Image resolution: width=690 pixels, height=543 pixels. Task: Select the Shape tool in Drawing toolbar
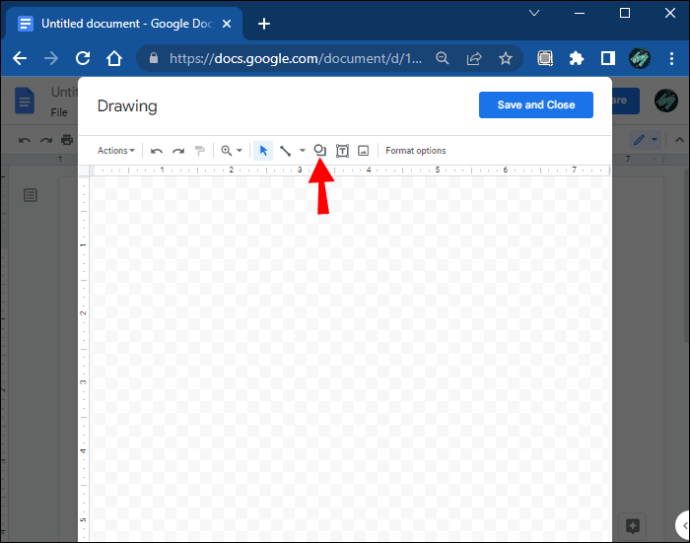click(x=320, y=150)
